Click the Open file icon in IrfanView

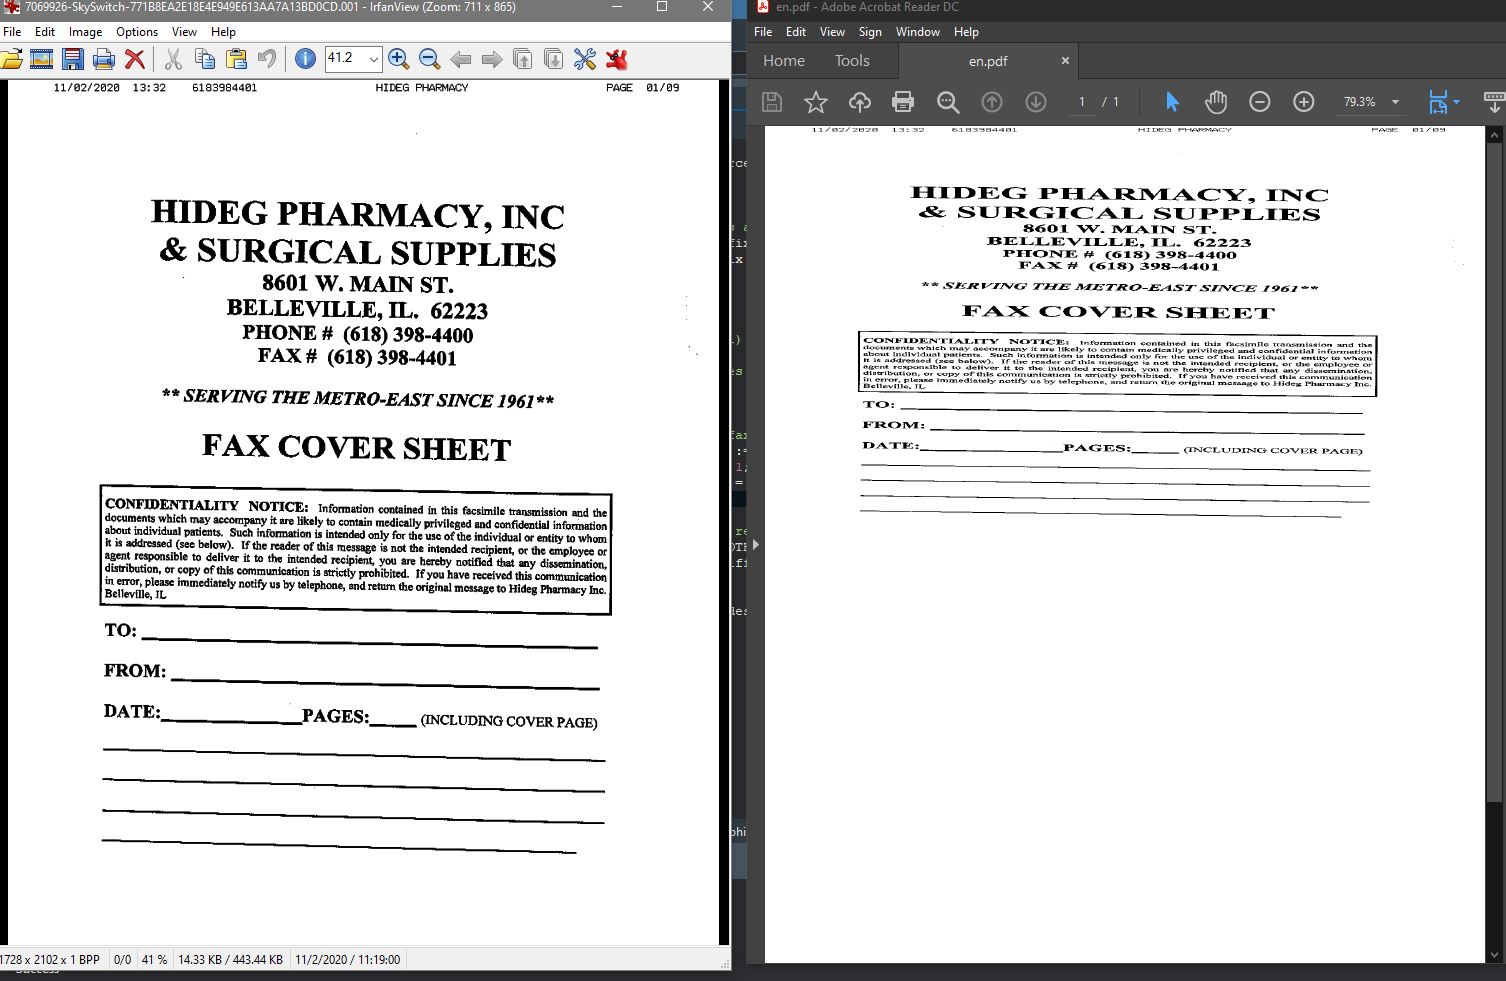[11, 59]
